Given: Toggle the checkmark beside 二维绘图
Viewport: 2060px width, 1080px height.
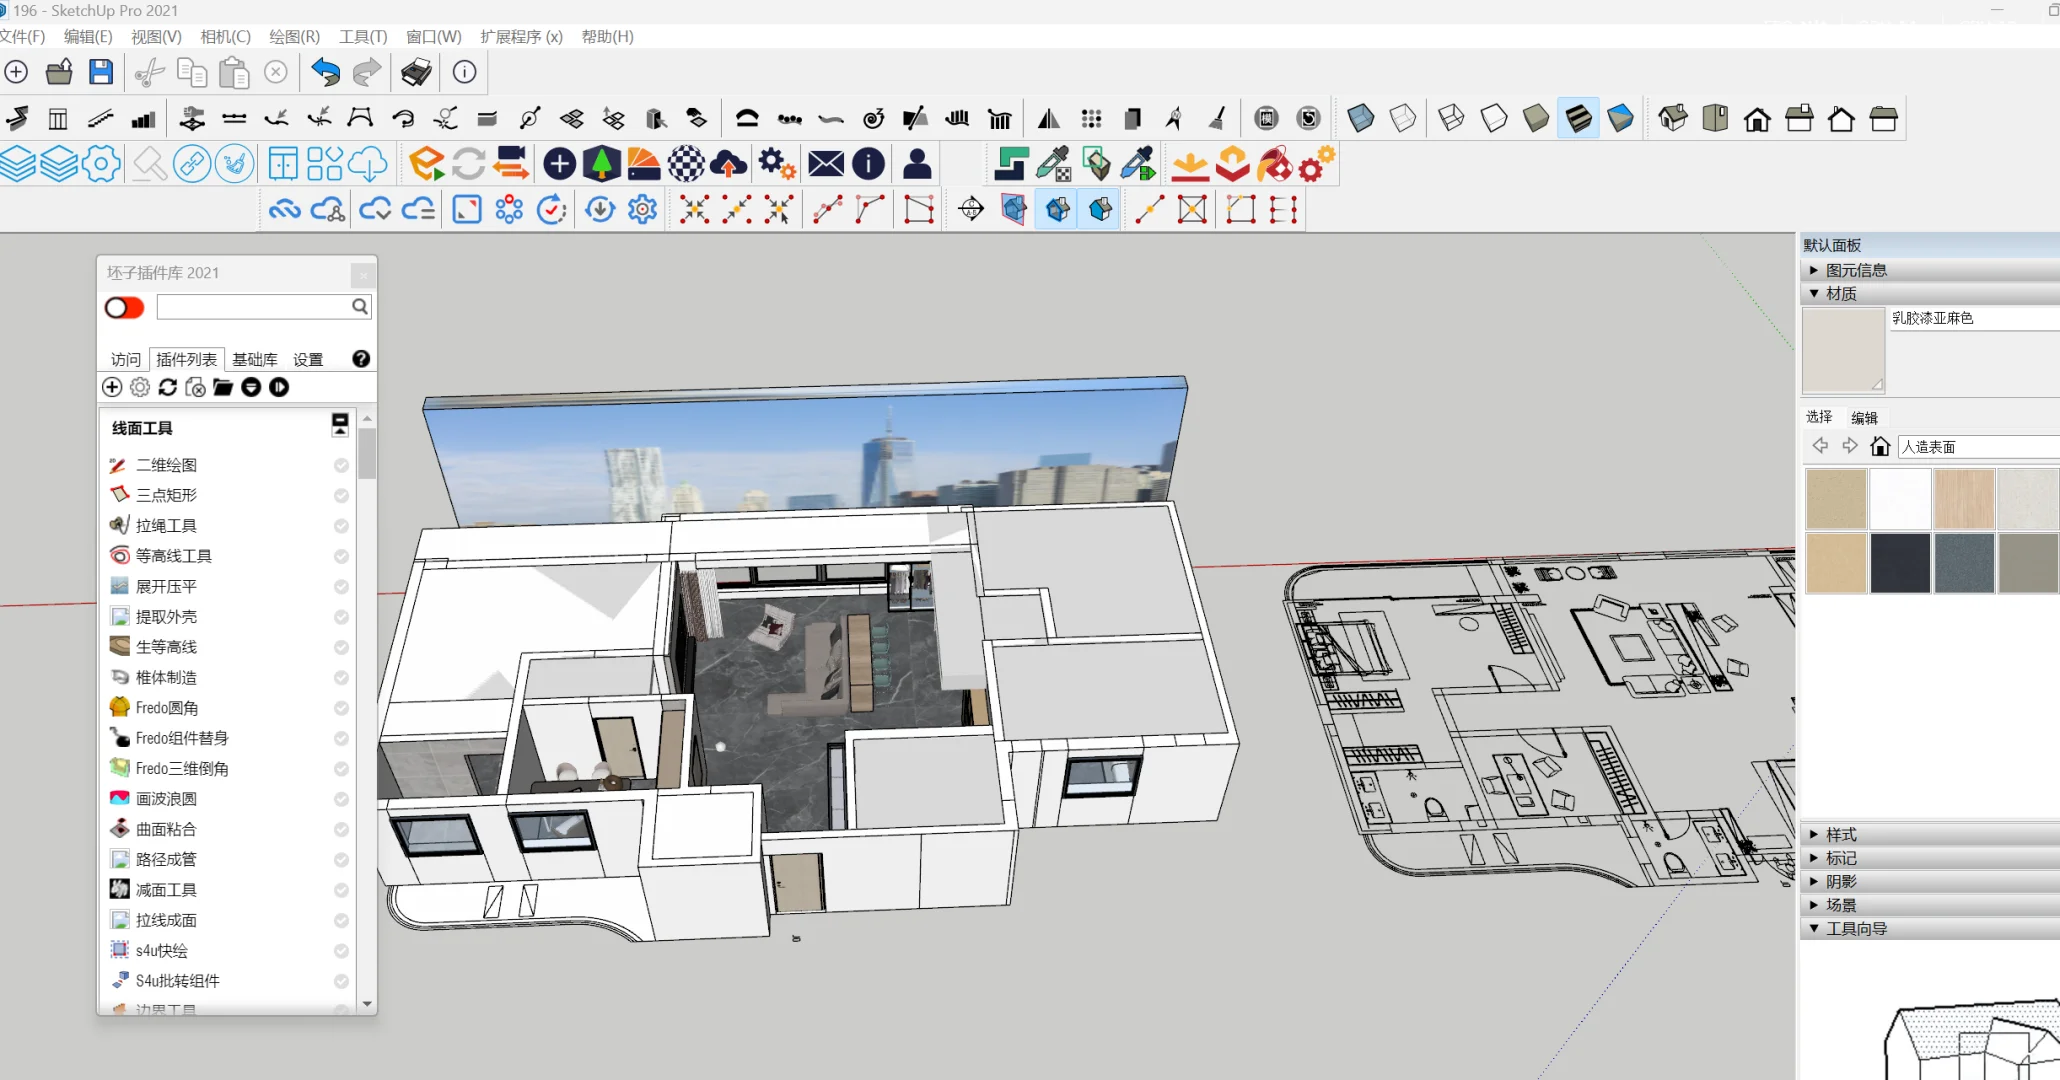Looking at the screenshot, I should tap(341, 465).
